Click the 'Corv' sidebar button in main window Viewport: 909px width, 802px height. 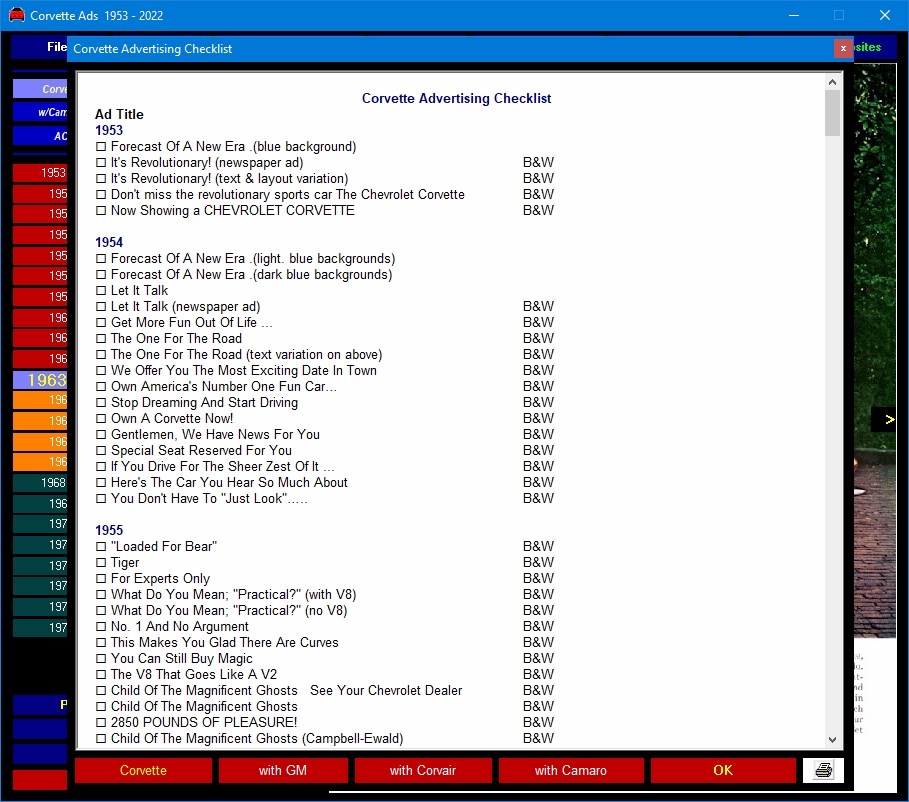(x=40, y=89)
